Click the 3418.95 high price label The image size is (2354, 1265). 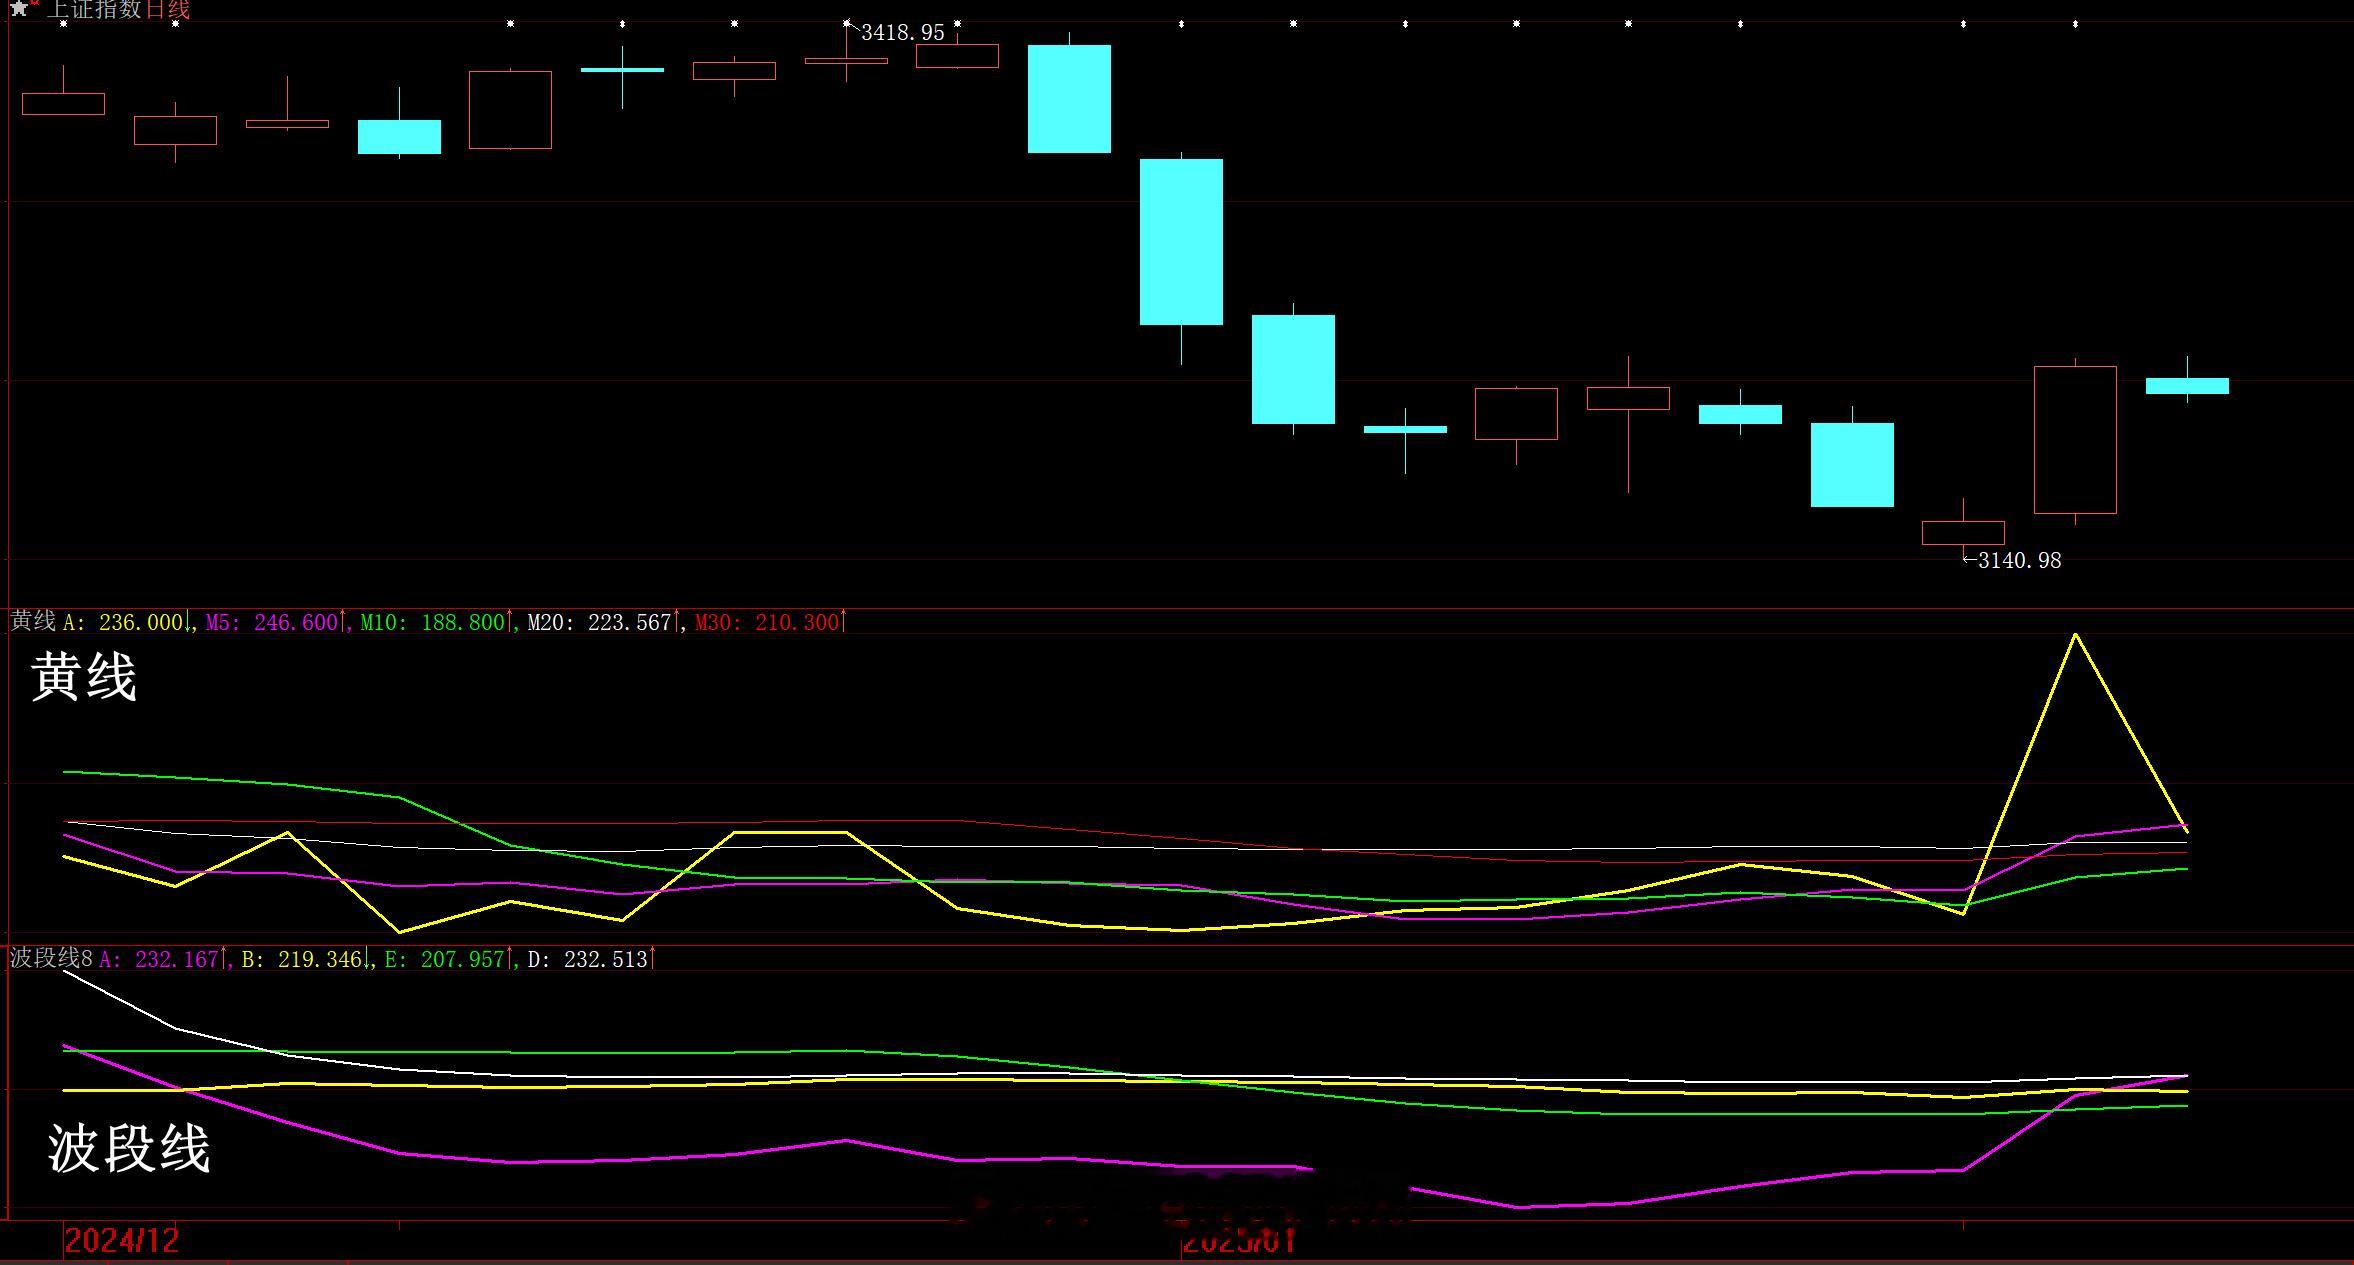(902, 33)
